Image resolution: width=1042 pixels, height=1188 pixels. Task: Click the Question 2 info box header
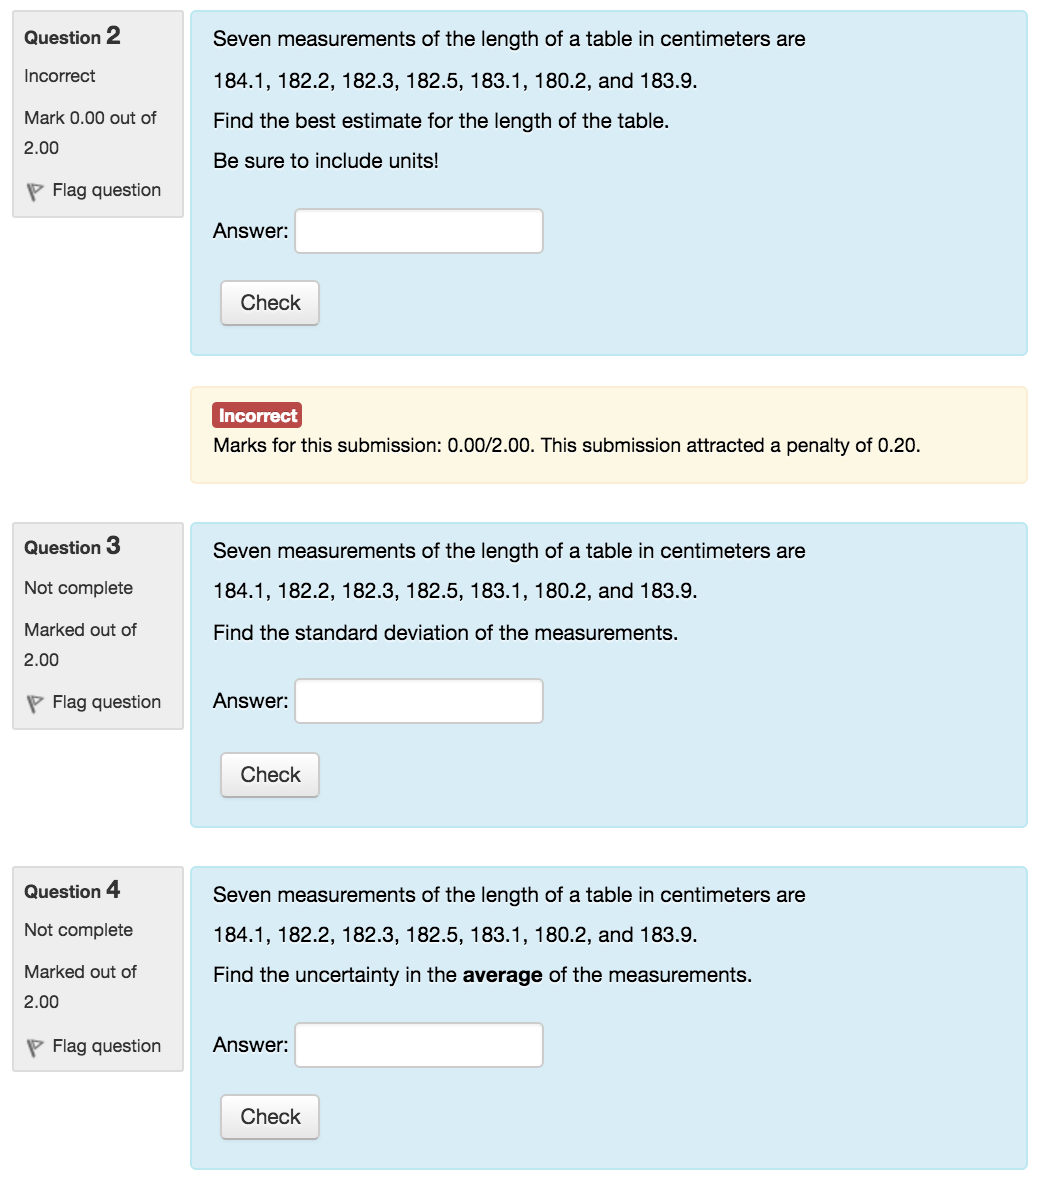[72, 37]
